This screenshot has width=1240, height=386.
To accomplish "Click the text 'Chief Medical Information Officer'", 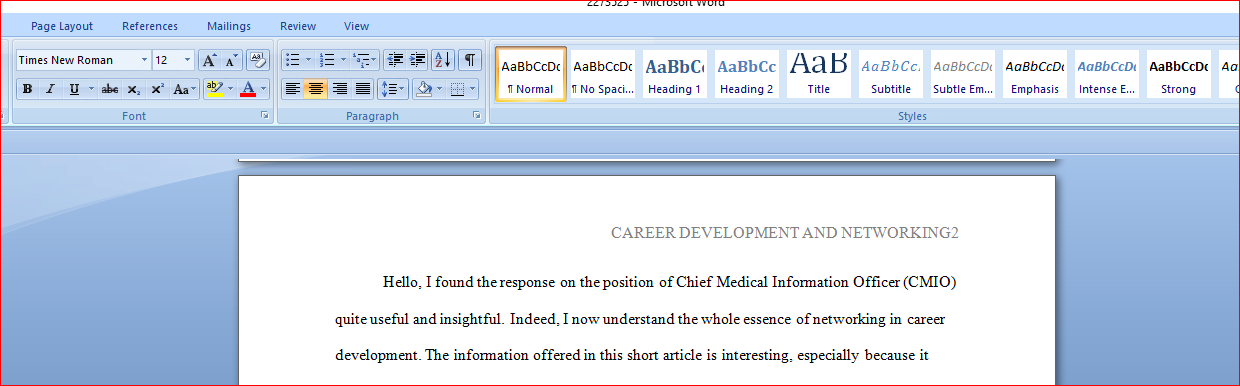I will pyautogui.click(x=787, y=282).
